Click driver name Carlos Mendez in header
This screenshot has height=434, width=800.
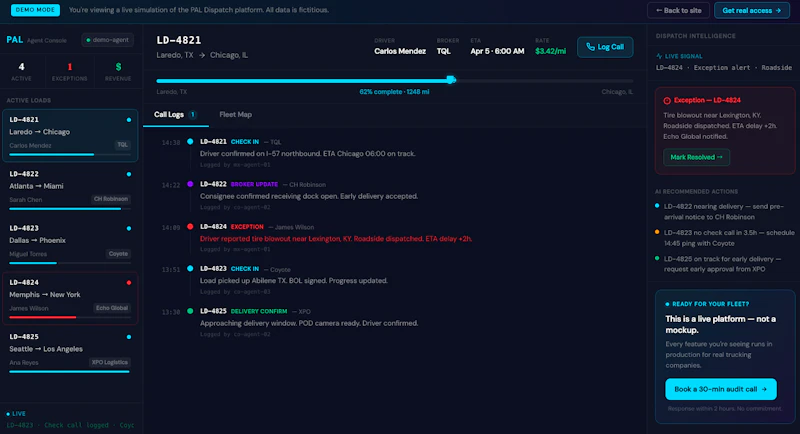pyautogui.click(x=400, y=51)
